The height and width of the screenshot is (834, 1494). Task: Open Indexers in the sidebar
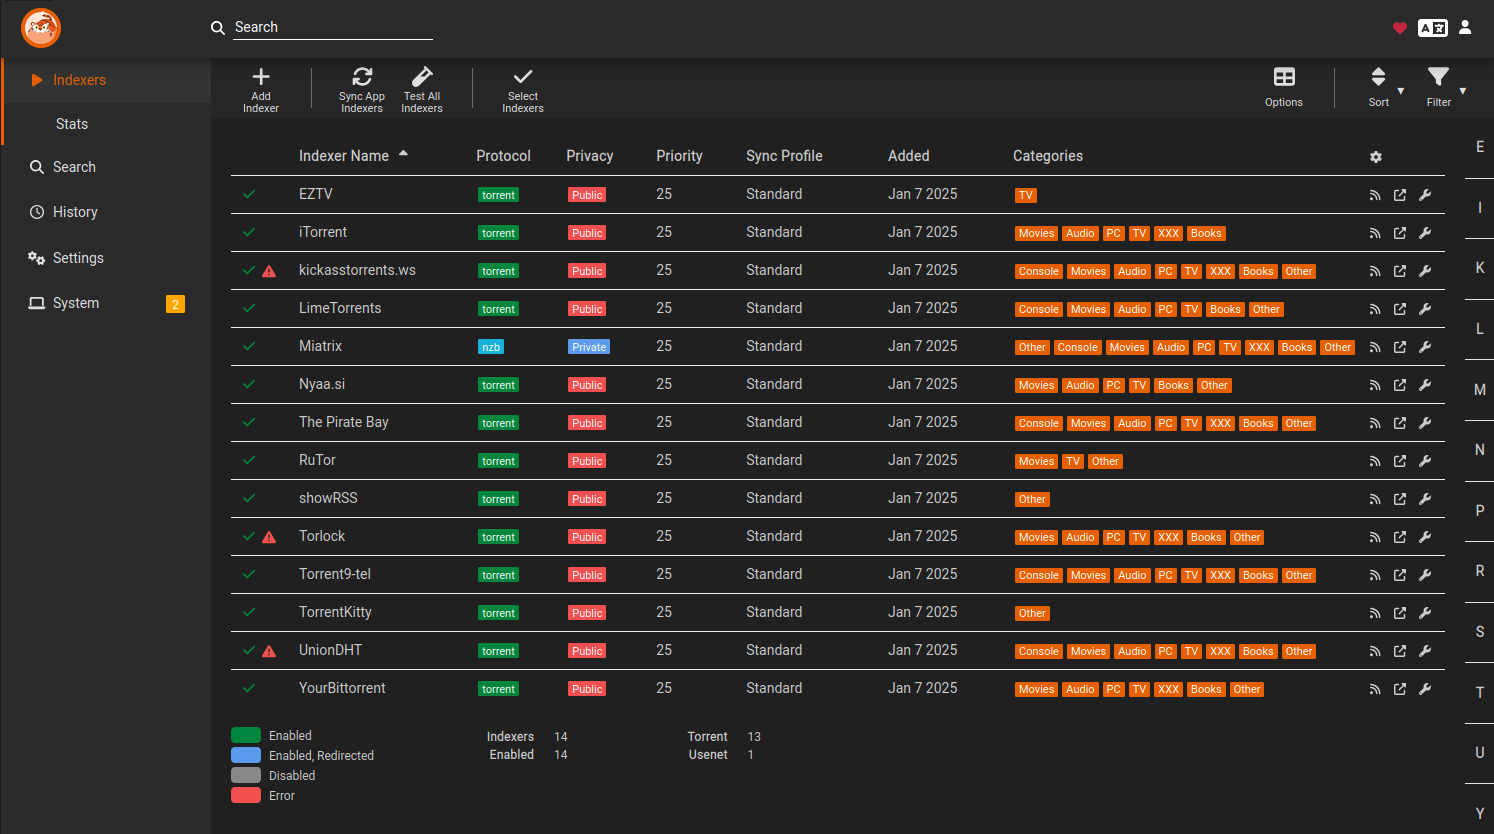(106, 80)
